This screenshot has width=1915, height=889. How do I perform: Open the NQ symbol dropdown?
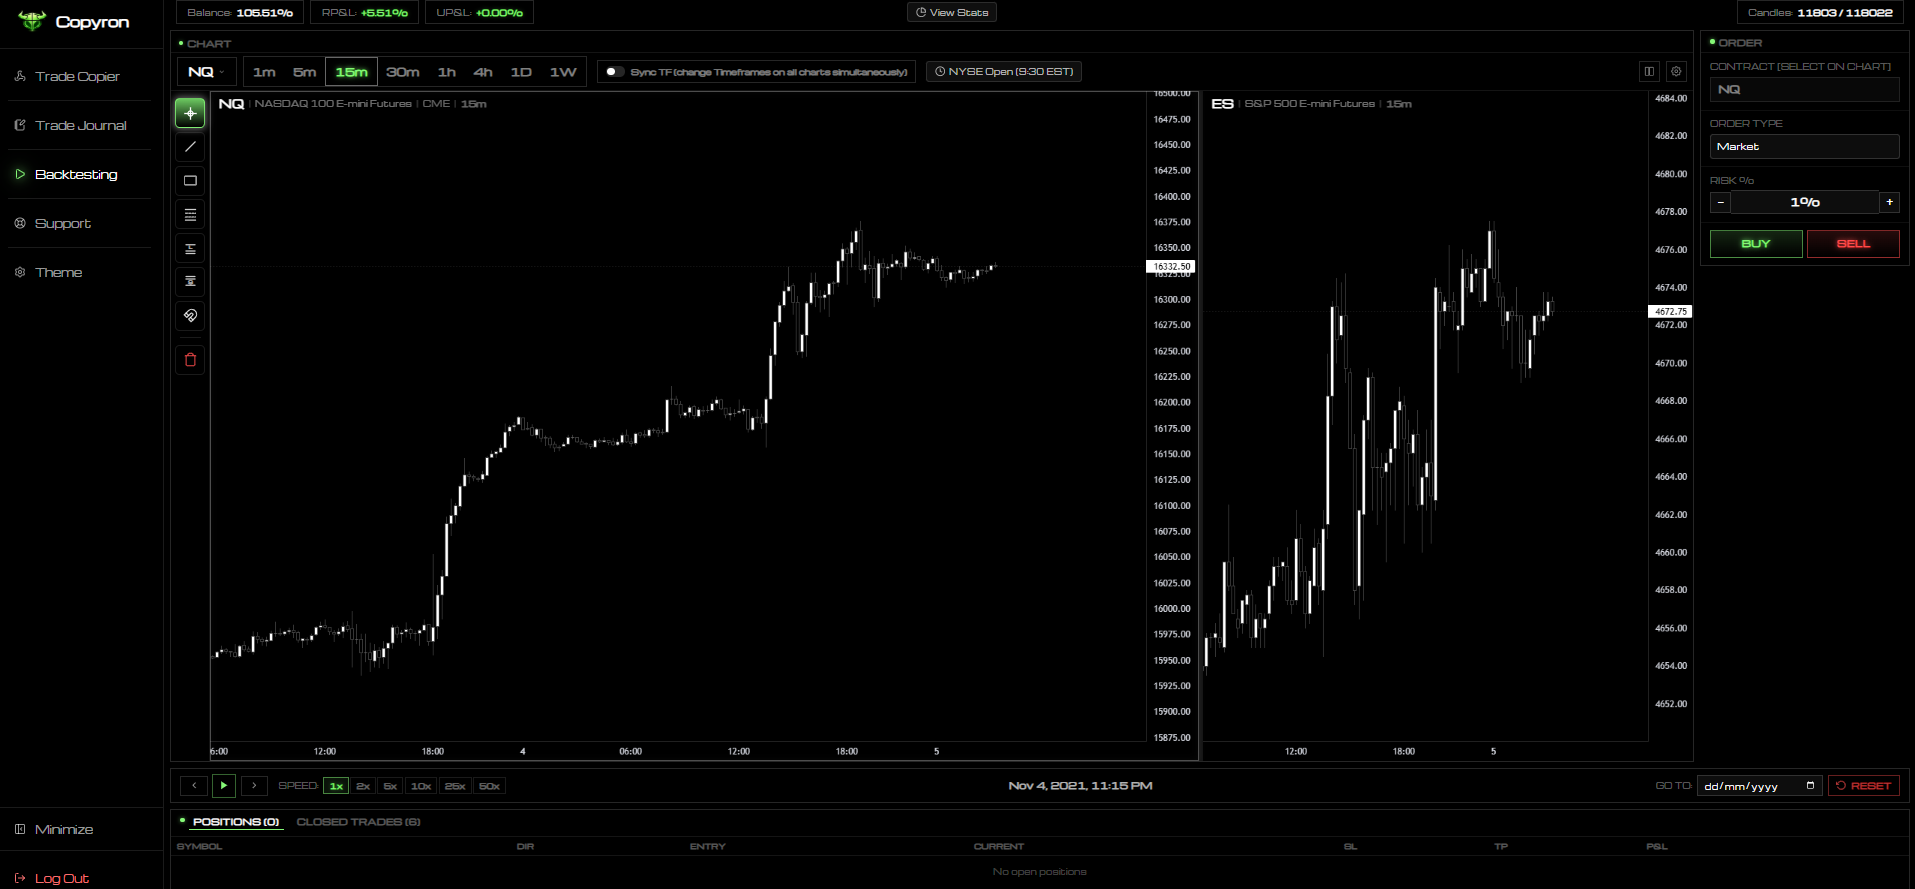tap(207, 72)
